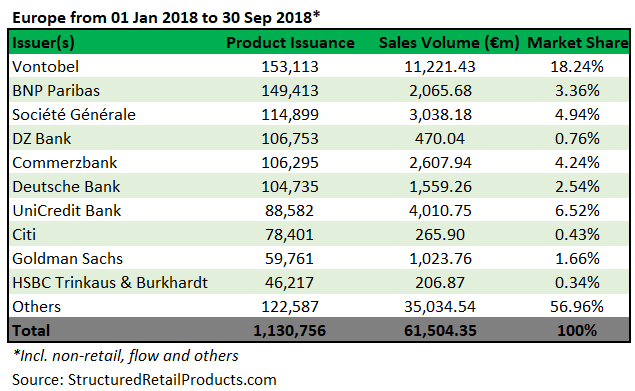635x391 pixels.
Task: Click the Europe date range title
Action: (x=166, y=18)
